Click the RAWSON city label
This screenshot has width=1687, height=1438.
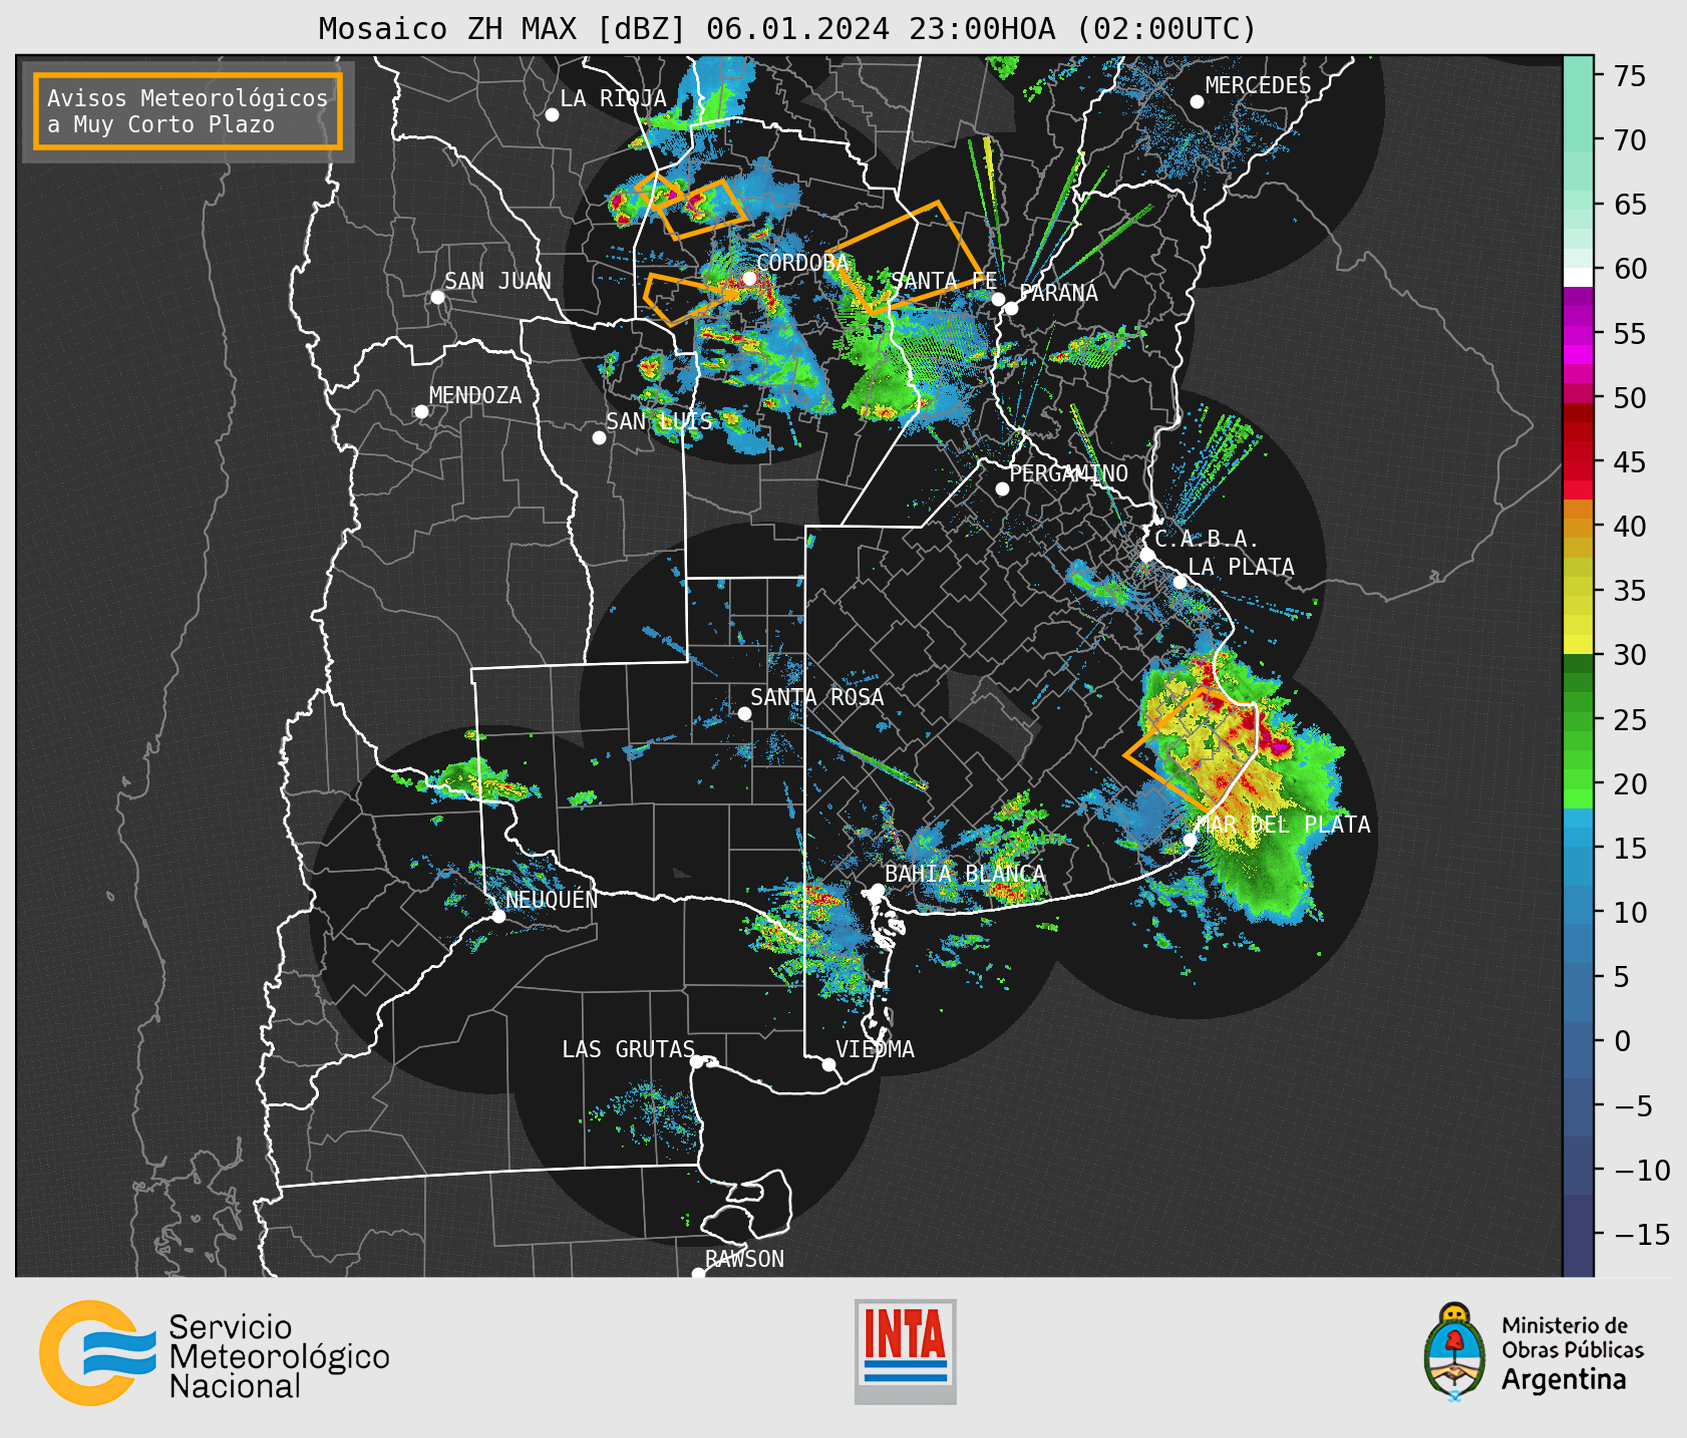point(745,1259)
